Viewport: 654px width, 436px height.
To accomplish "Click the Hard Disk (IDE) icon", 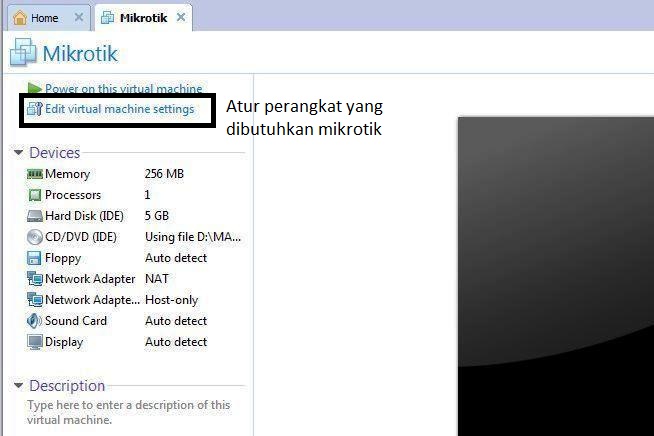I will tap(35, 216).
